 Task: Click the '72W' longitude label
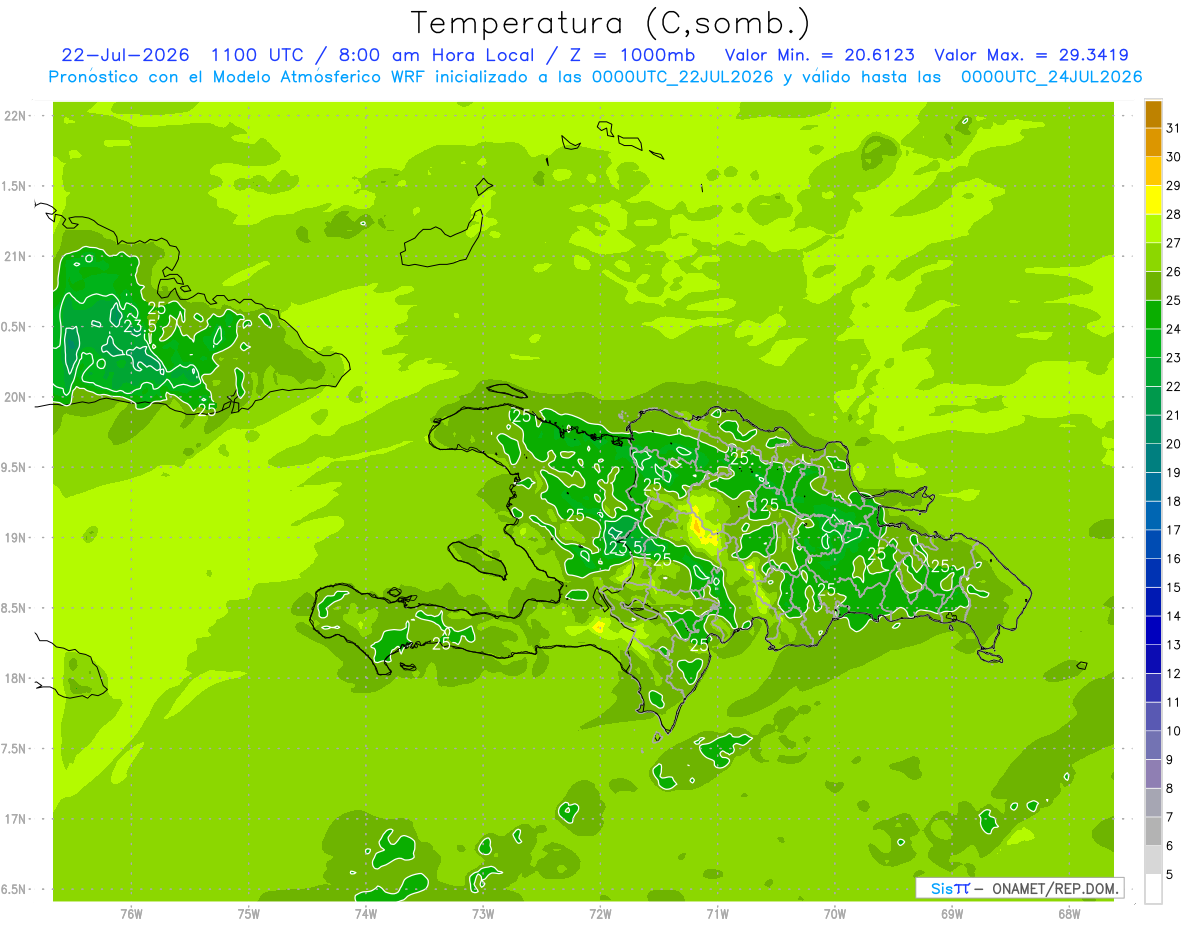click(600, 913)
